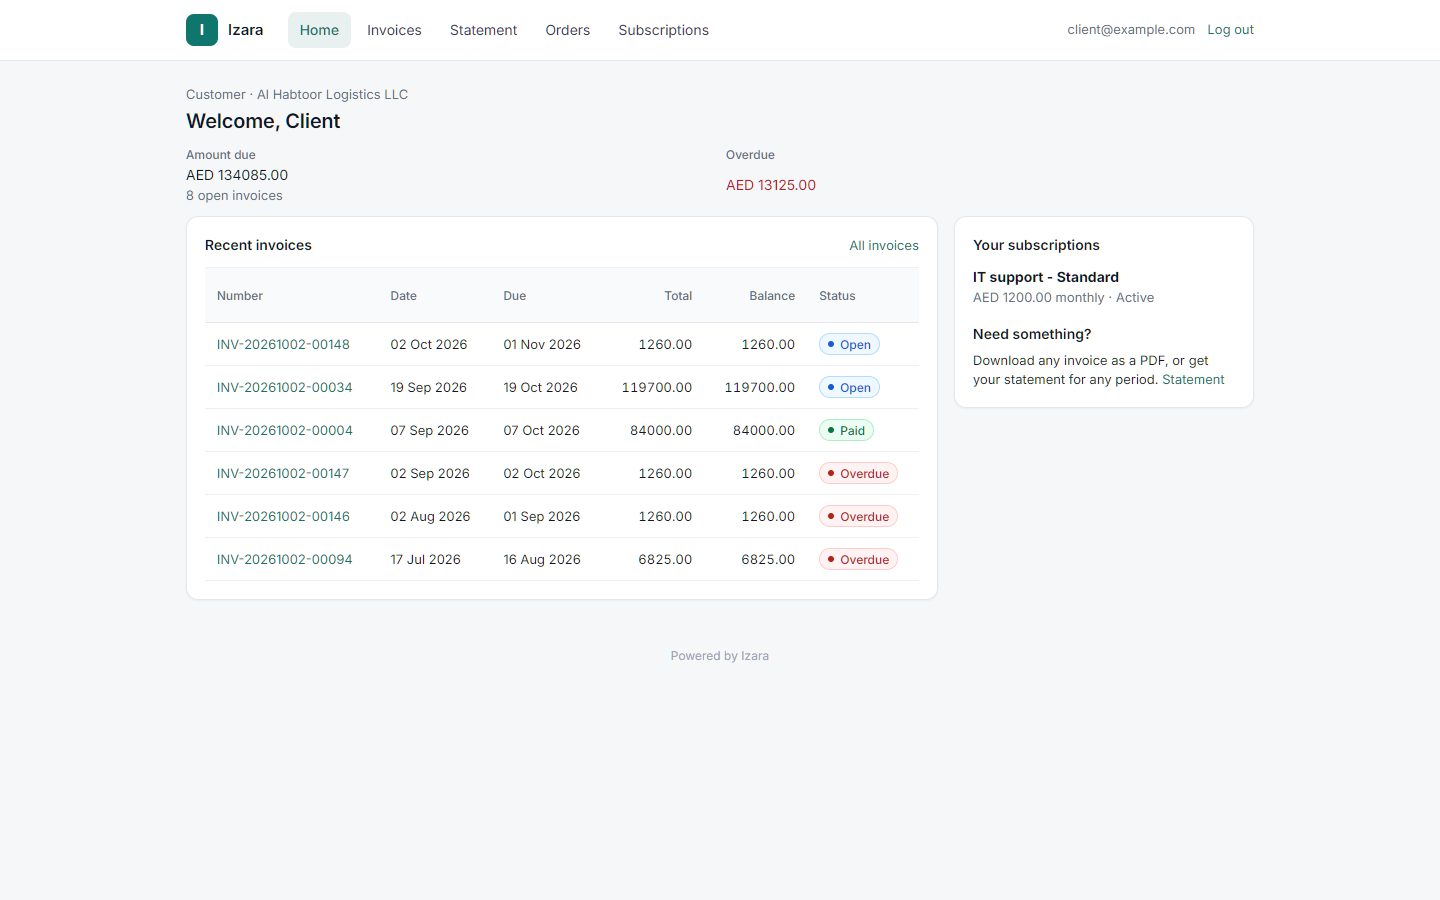Open invoice INV-20261002-00094
1440x900 pixels.
[x=284, y=559]
